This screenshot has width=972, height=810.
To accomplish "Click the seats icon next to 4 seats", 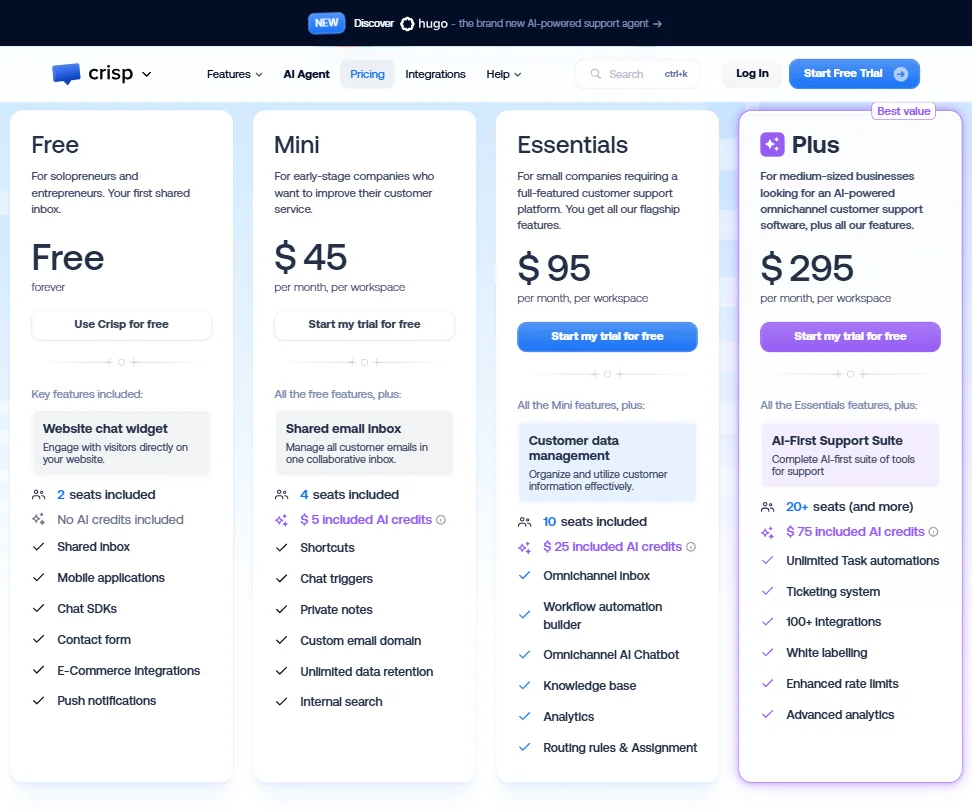I will pyautogui.click(x=281, y=495).
